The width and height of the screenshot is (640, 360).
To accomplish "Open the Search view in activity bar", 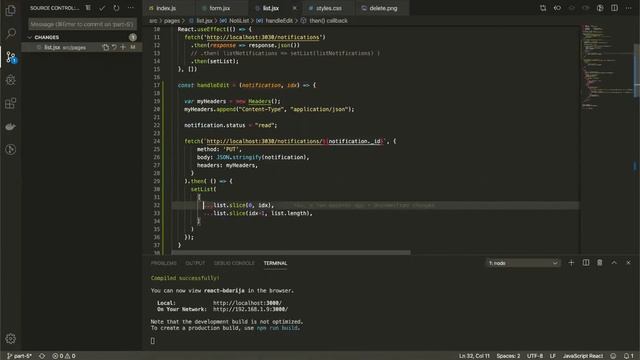I will 11,33.
